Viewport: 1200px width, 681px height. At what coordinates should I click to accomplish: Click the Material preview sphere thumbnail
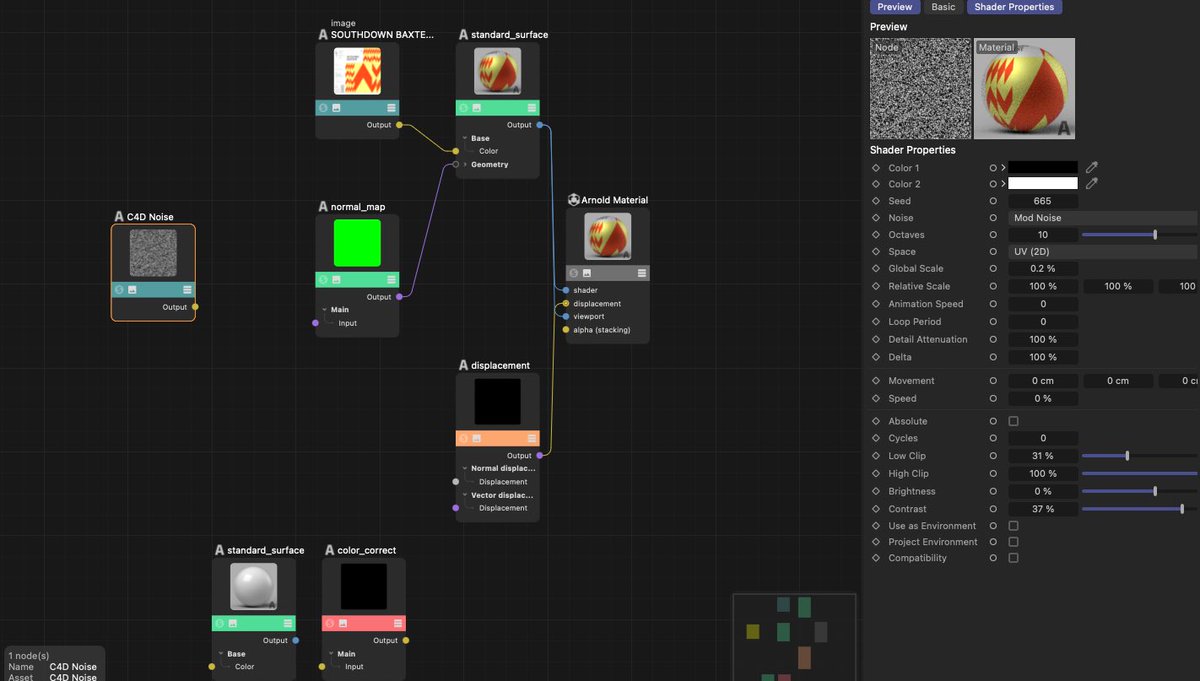1025,88
